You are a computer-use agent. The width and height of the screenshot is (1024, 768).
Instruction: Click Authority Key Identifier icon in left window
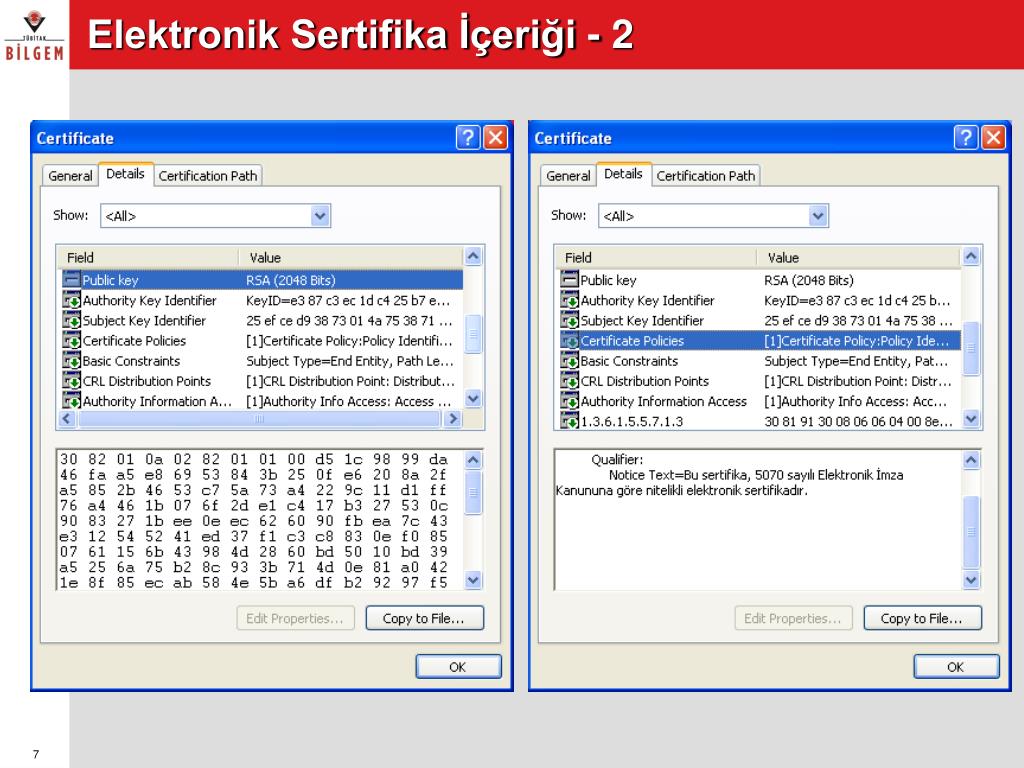click(x=71, y=300)
